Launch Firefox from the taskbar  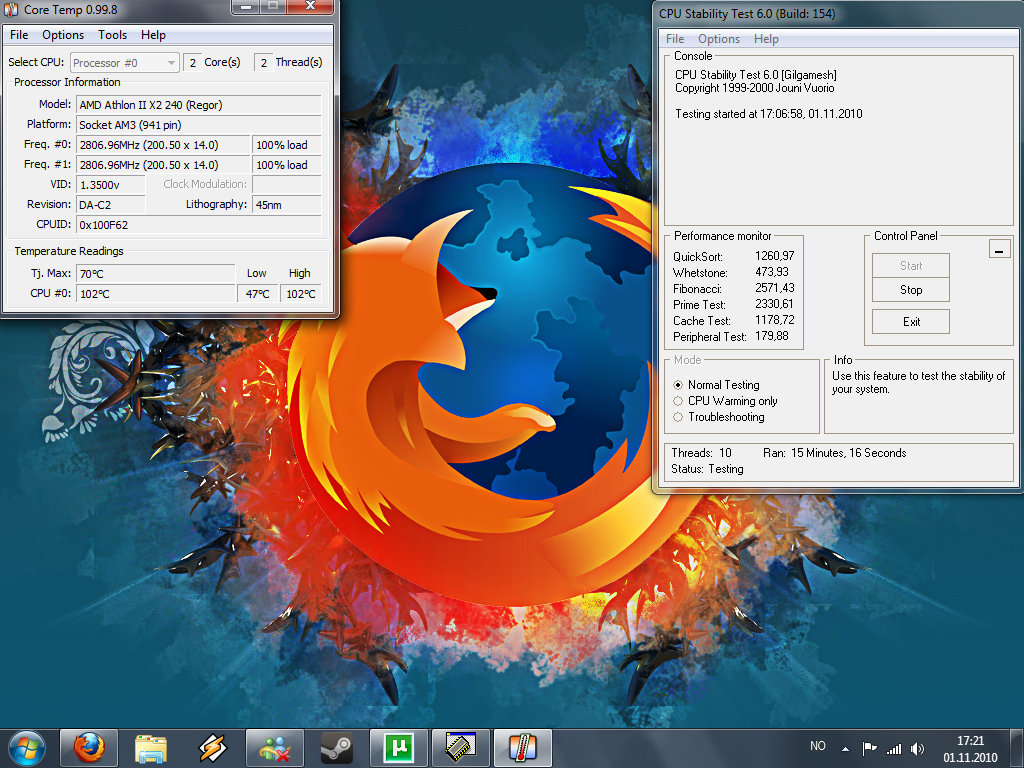(x=89, y=748)
